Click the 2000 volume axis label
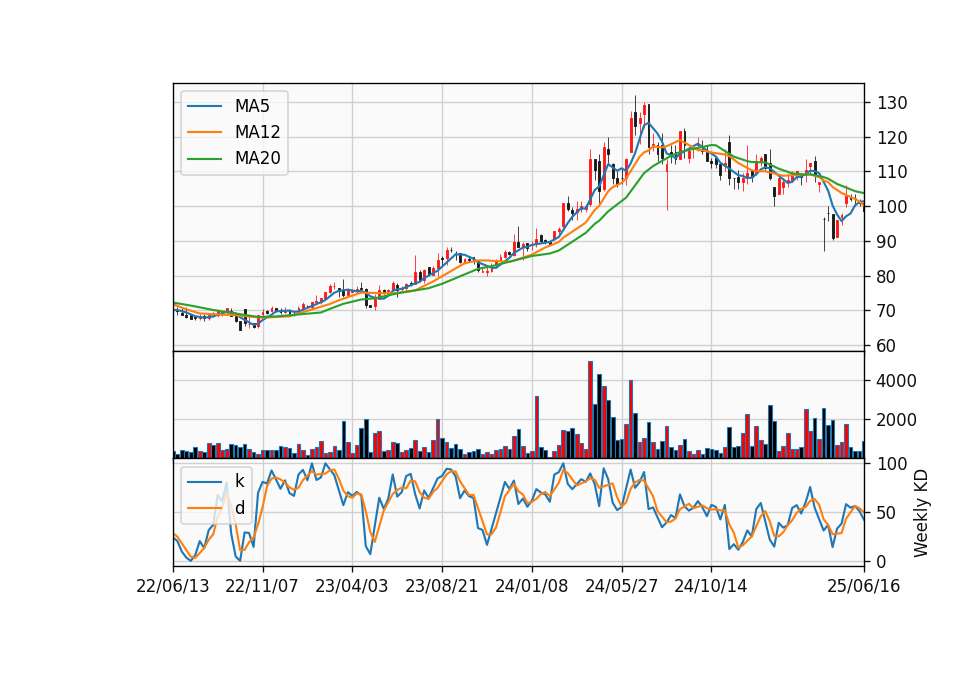 pos(897,420)
